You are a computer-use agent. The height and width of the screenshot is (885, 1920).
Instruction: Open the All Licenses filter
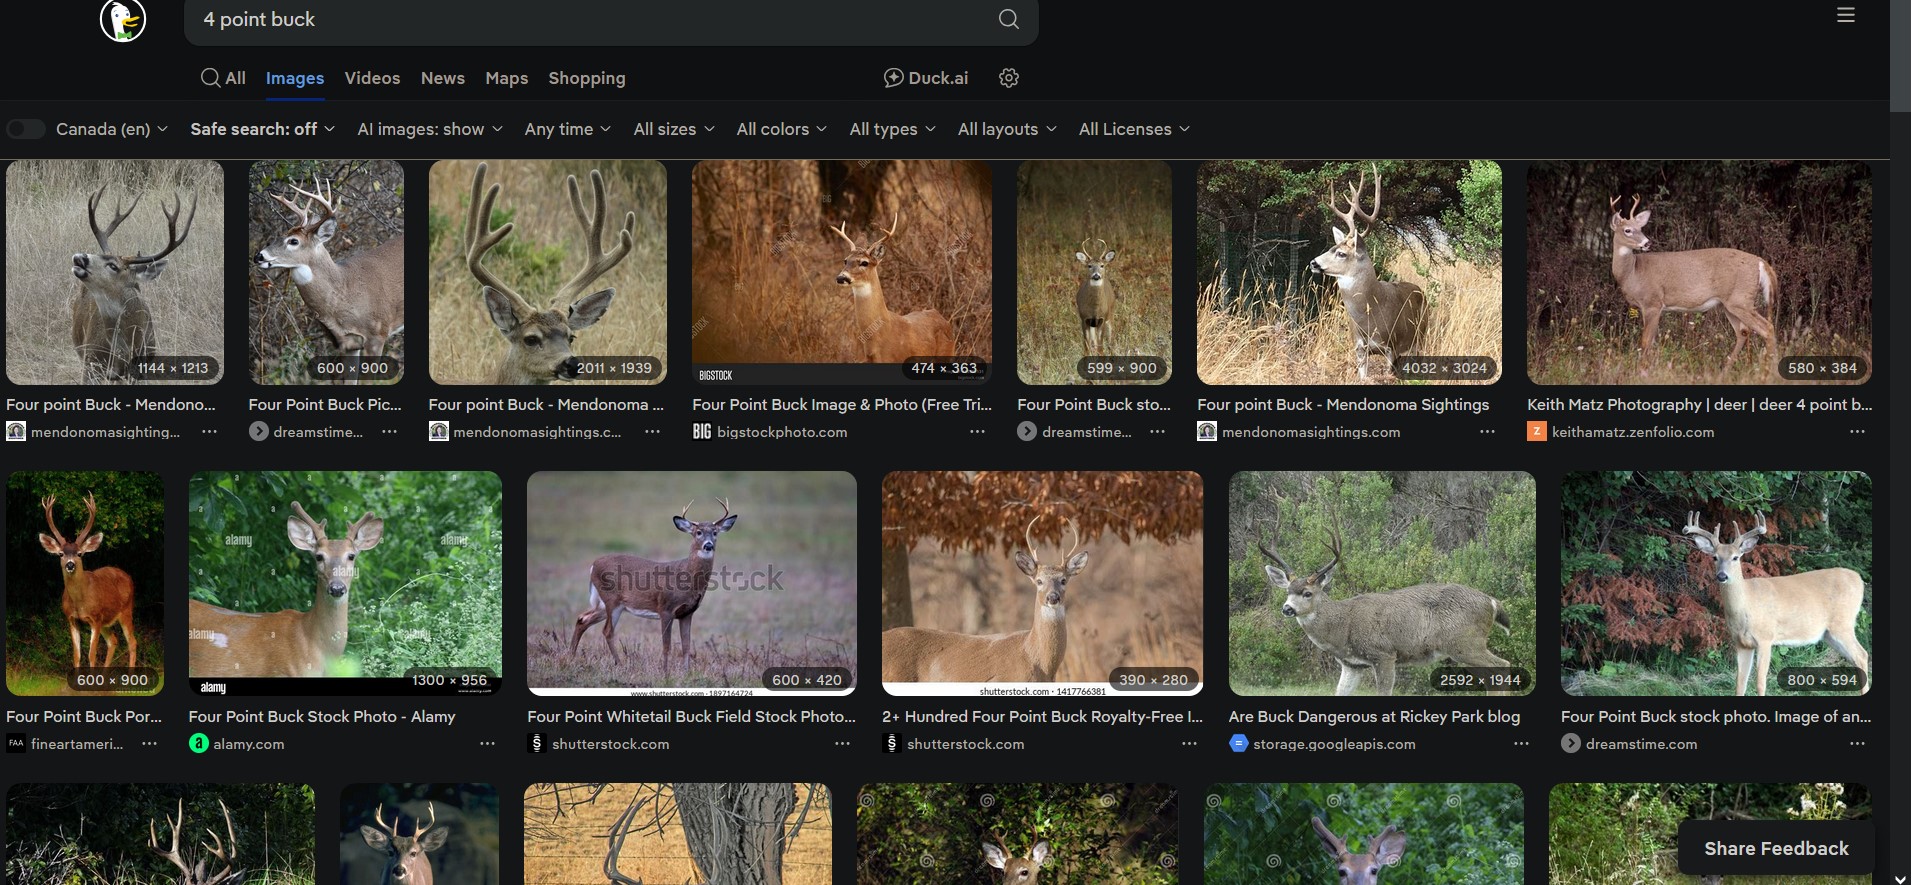pos(1134,129)
